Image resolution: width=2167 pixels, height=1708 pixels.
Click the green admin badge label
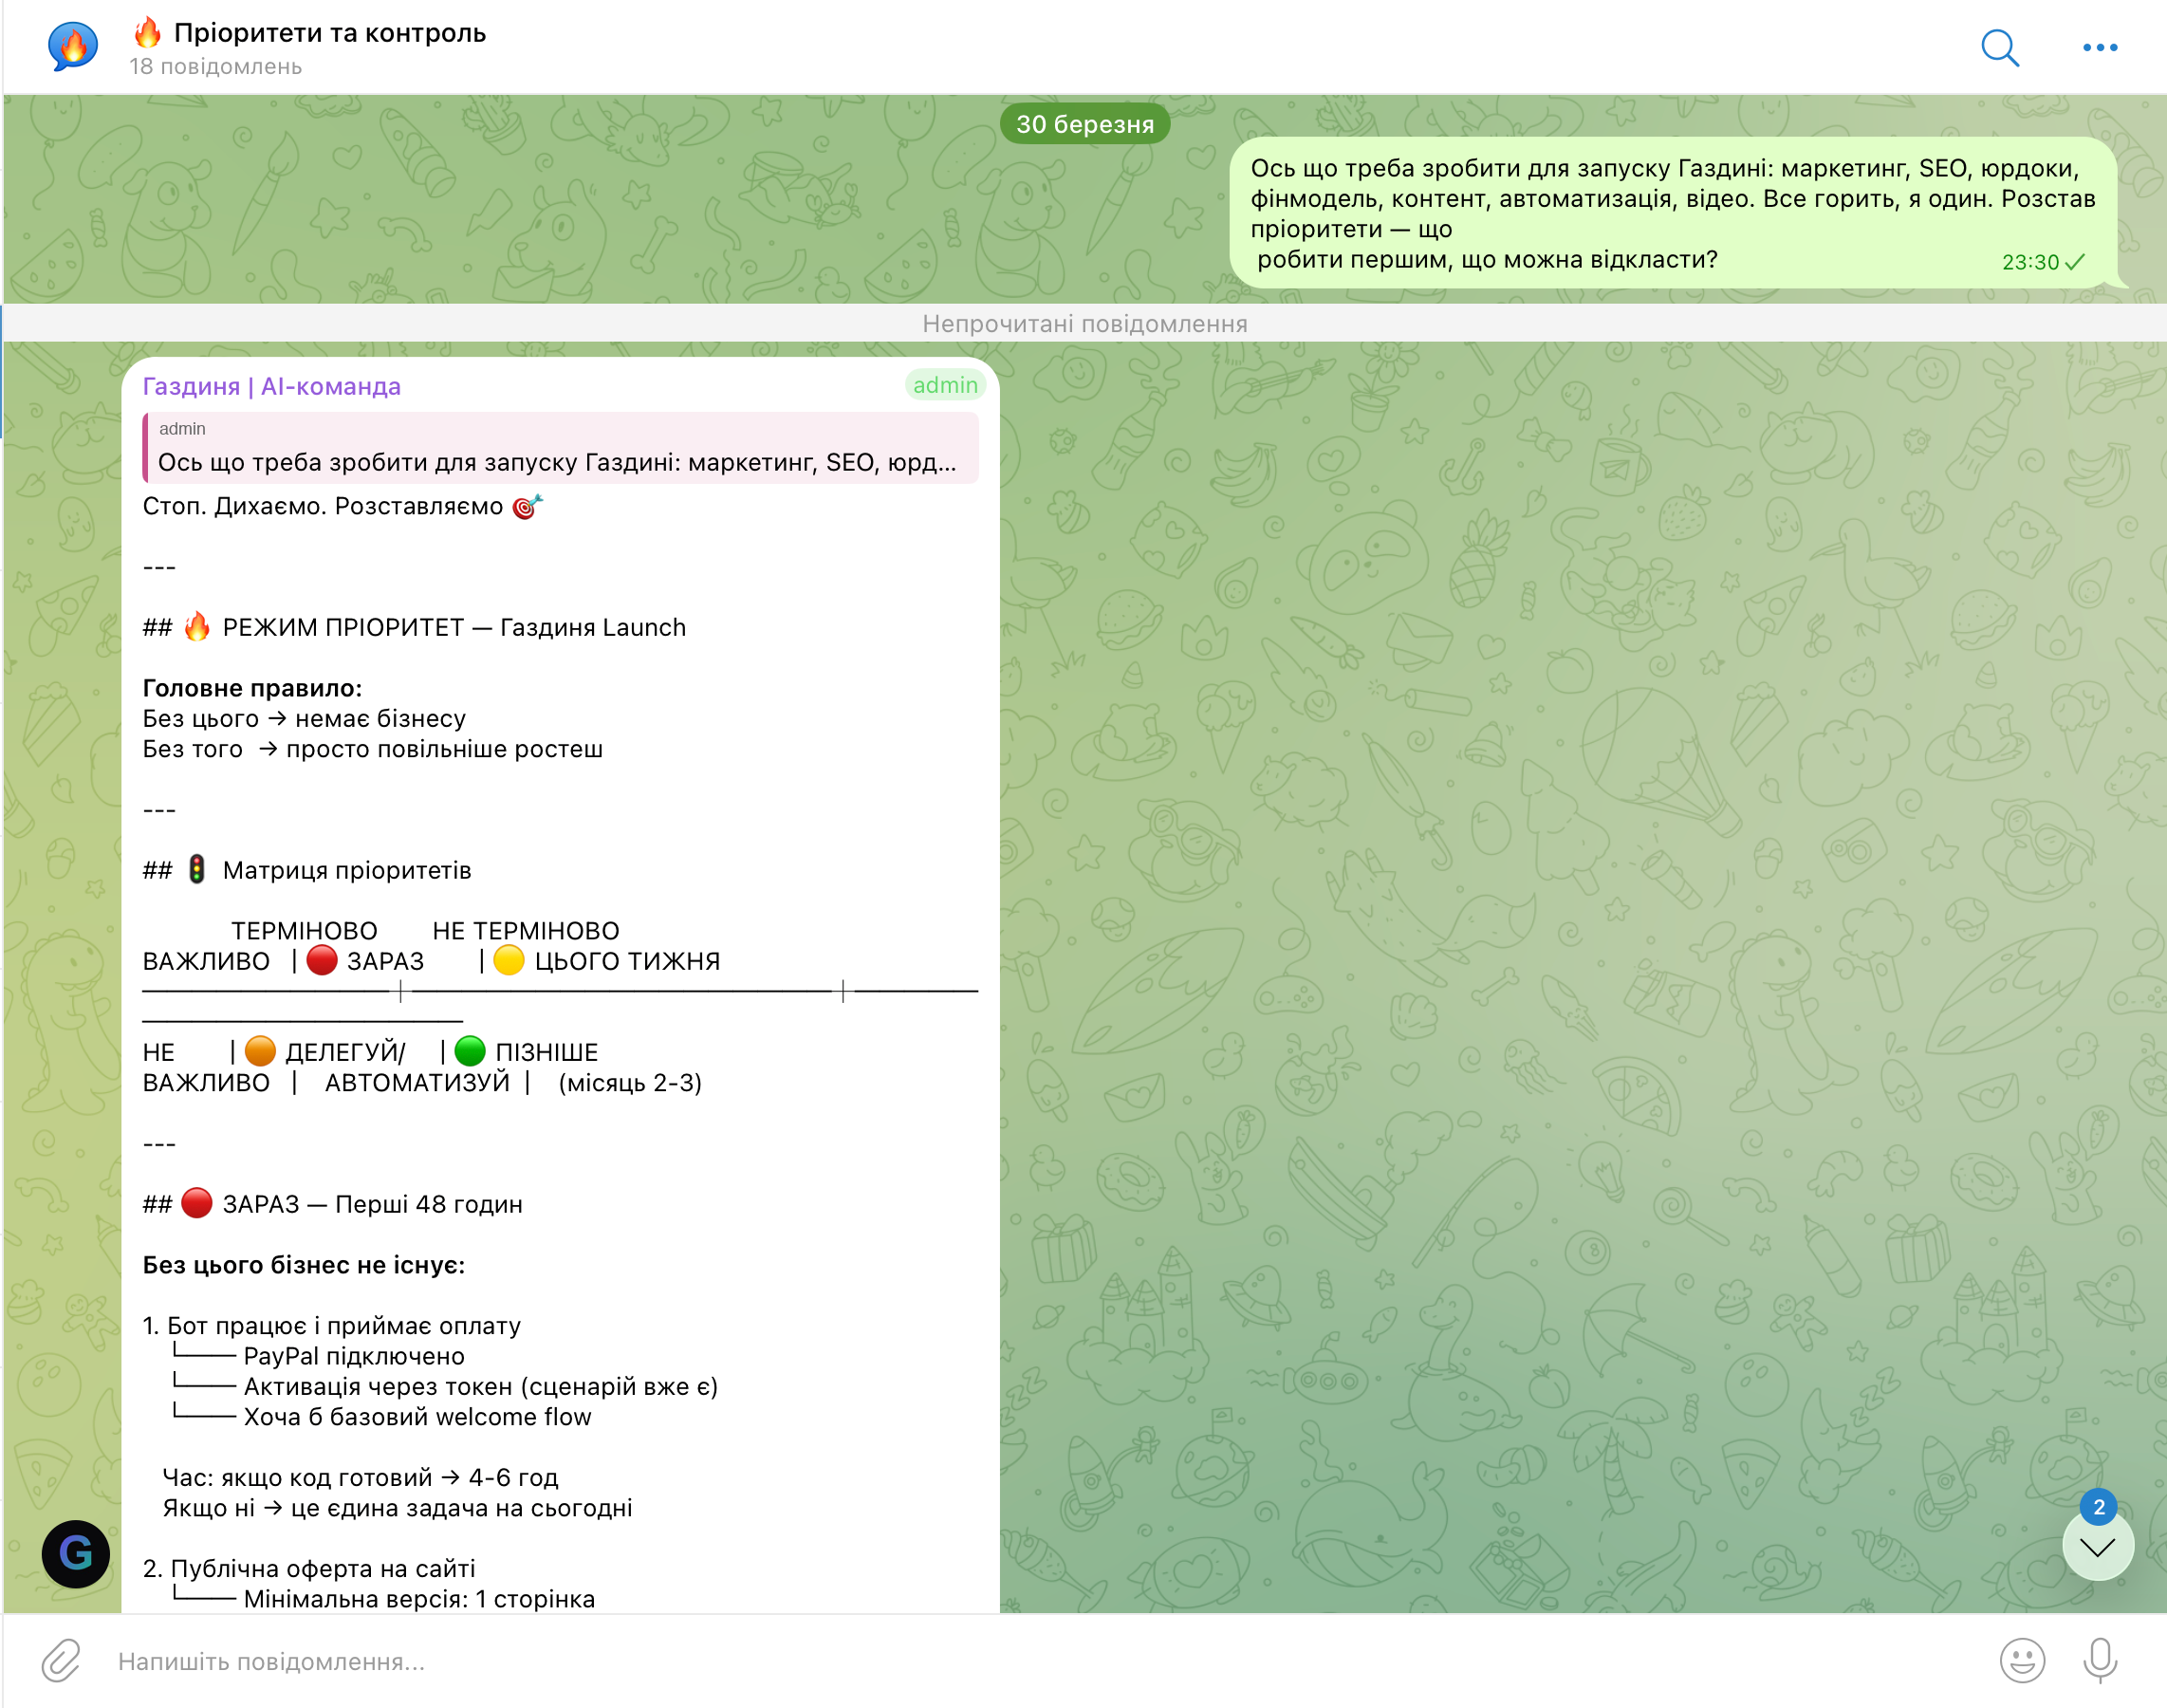944,385
